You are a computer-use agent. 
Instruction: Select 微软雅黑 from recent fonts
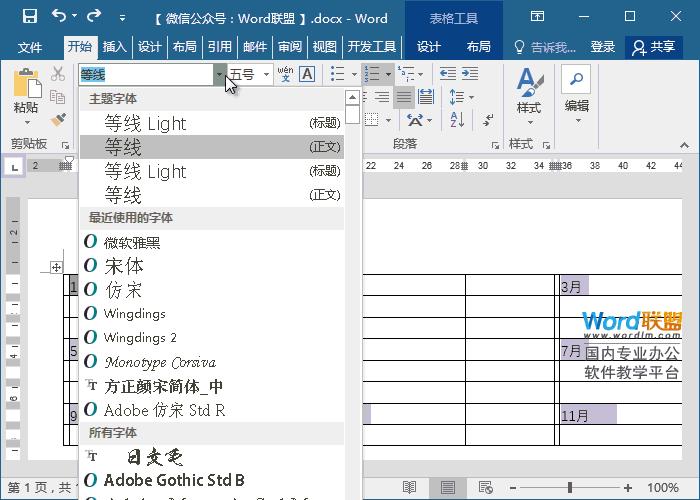[x=212, y=242]
